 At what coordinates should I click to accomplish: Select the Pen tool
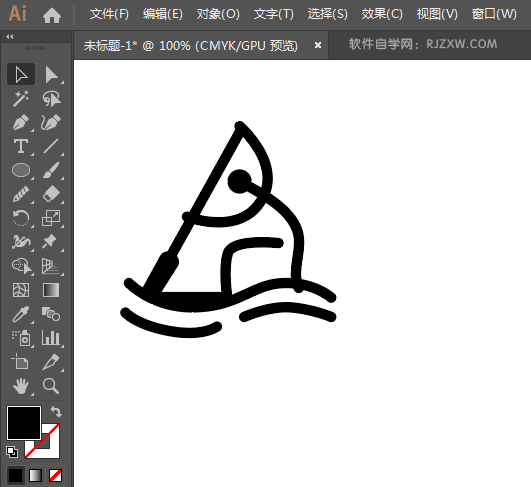[x=21, y=122]
